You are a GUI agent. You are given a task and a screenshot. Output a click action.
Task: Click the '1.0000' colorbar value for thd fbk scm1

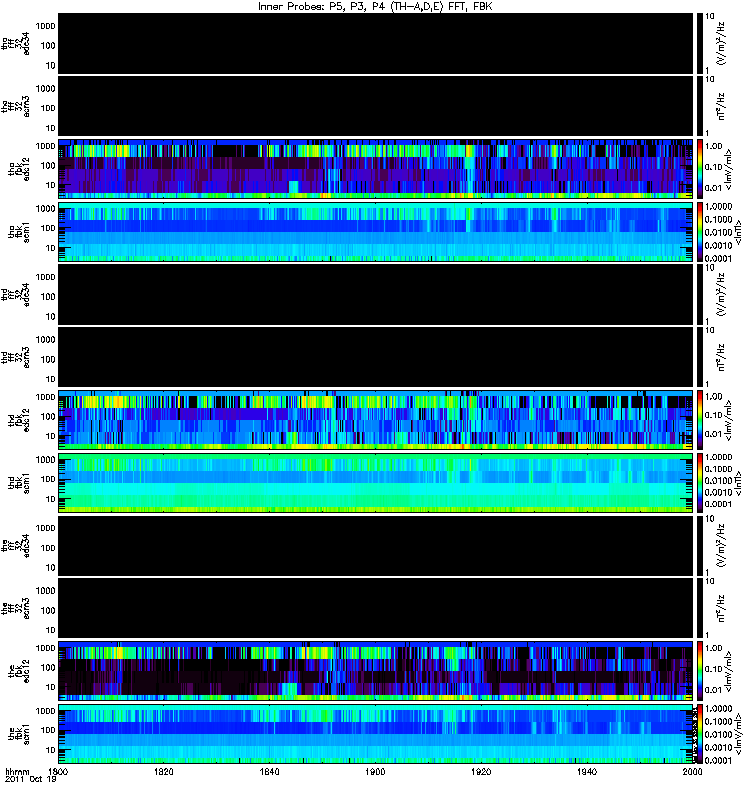[718, 457]
